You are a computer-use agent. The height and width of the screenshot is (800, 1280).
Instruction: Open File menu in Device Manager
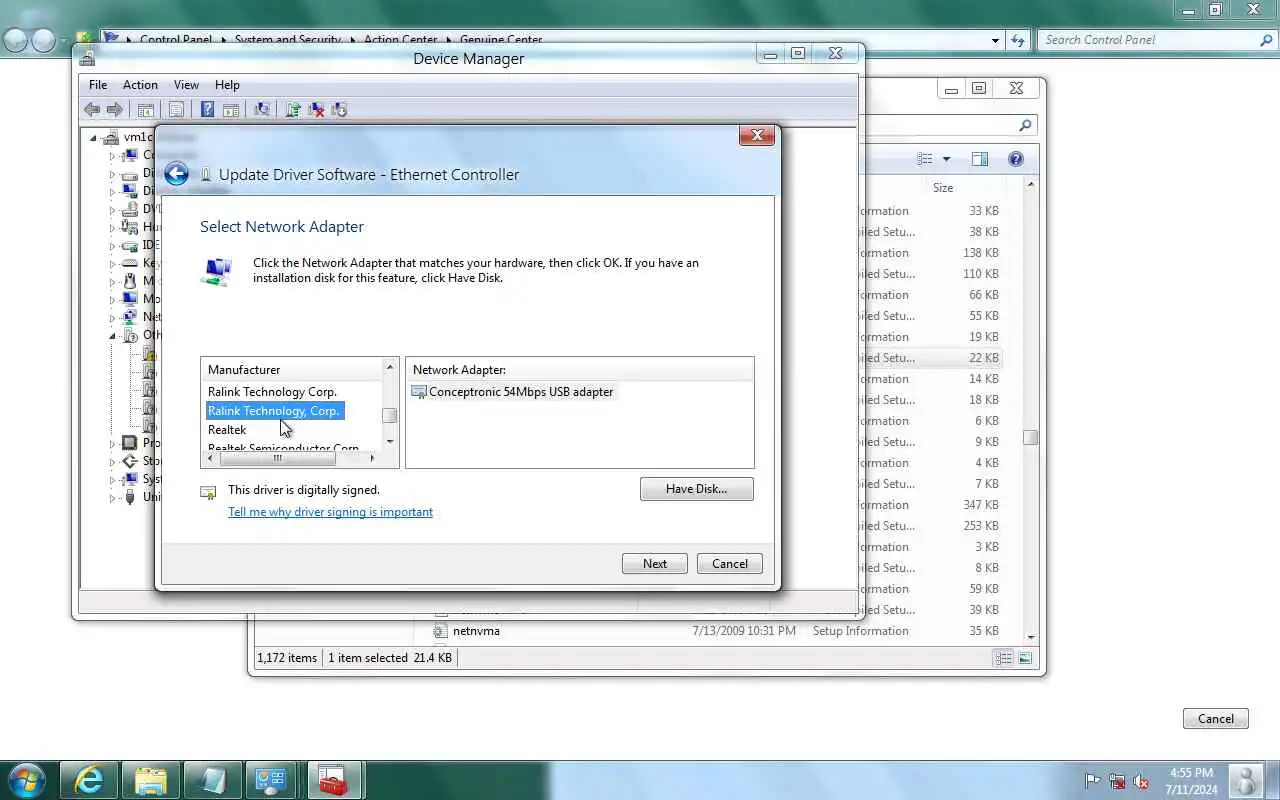point(98,85)
